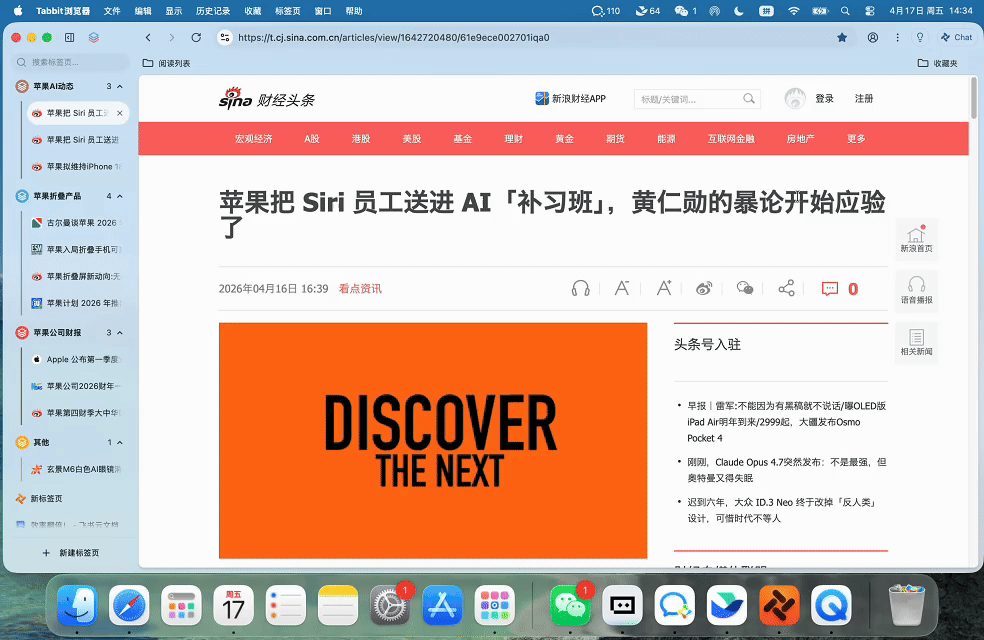Listen to article with headphone icon
Screen dimensions: 984x640
pos(580,289)
